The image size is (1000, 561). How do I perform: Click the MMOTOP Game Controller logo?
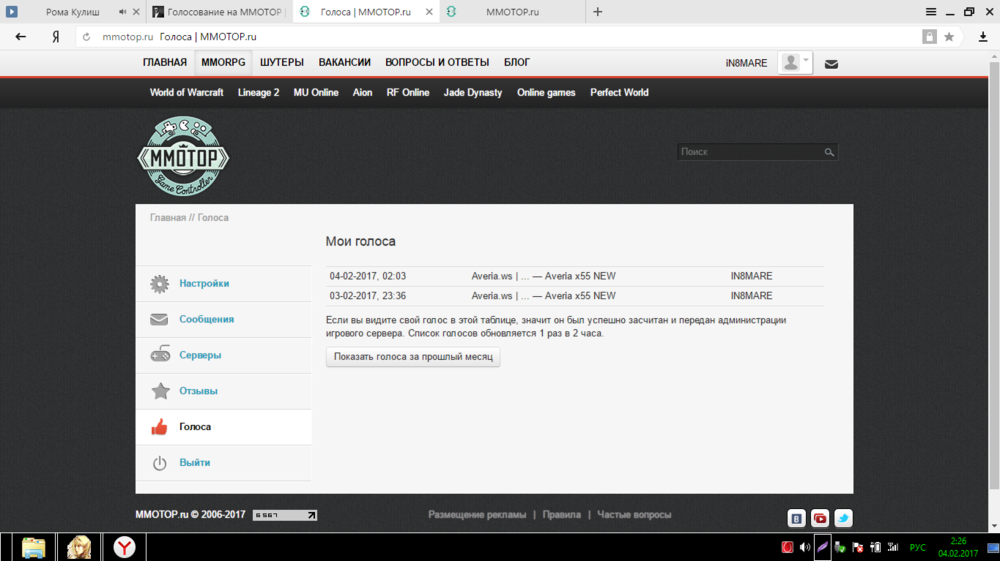click(183, 156)
